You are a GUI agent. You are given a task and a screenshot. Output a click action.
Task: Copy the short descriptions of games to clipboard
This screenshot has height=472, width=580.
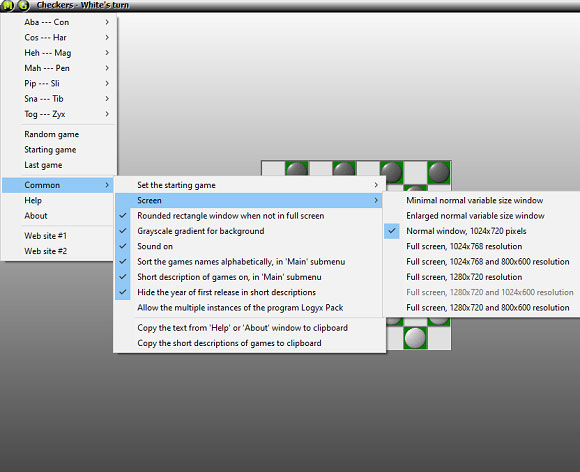[x=249, y=343]
